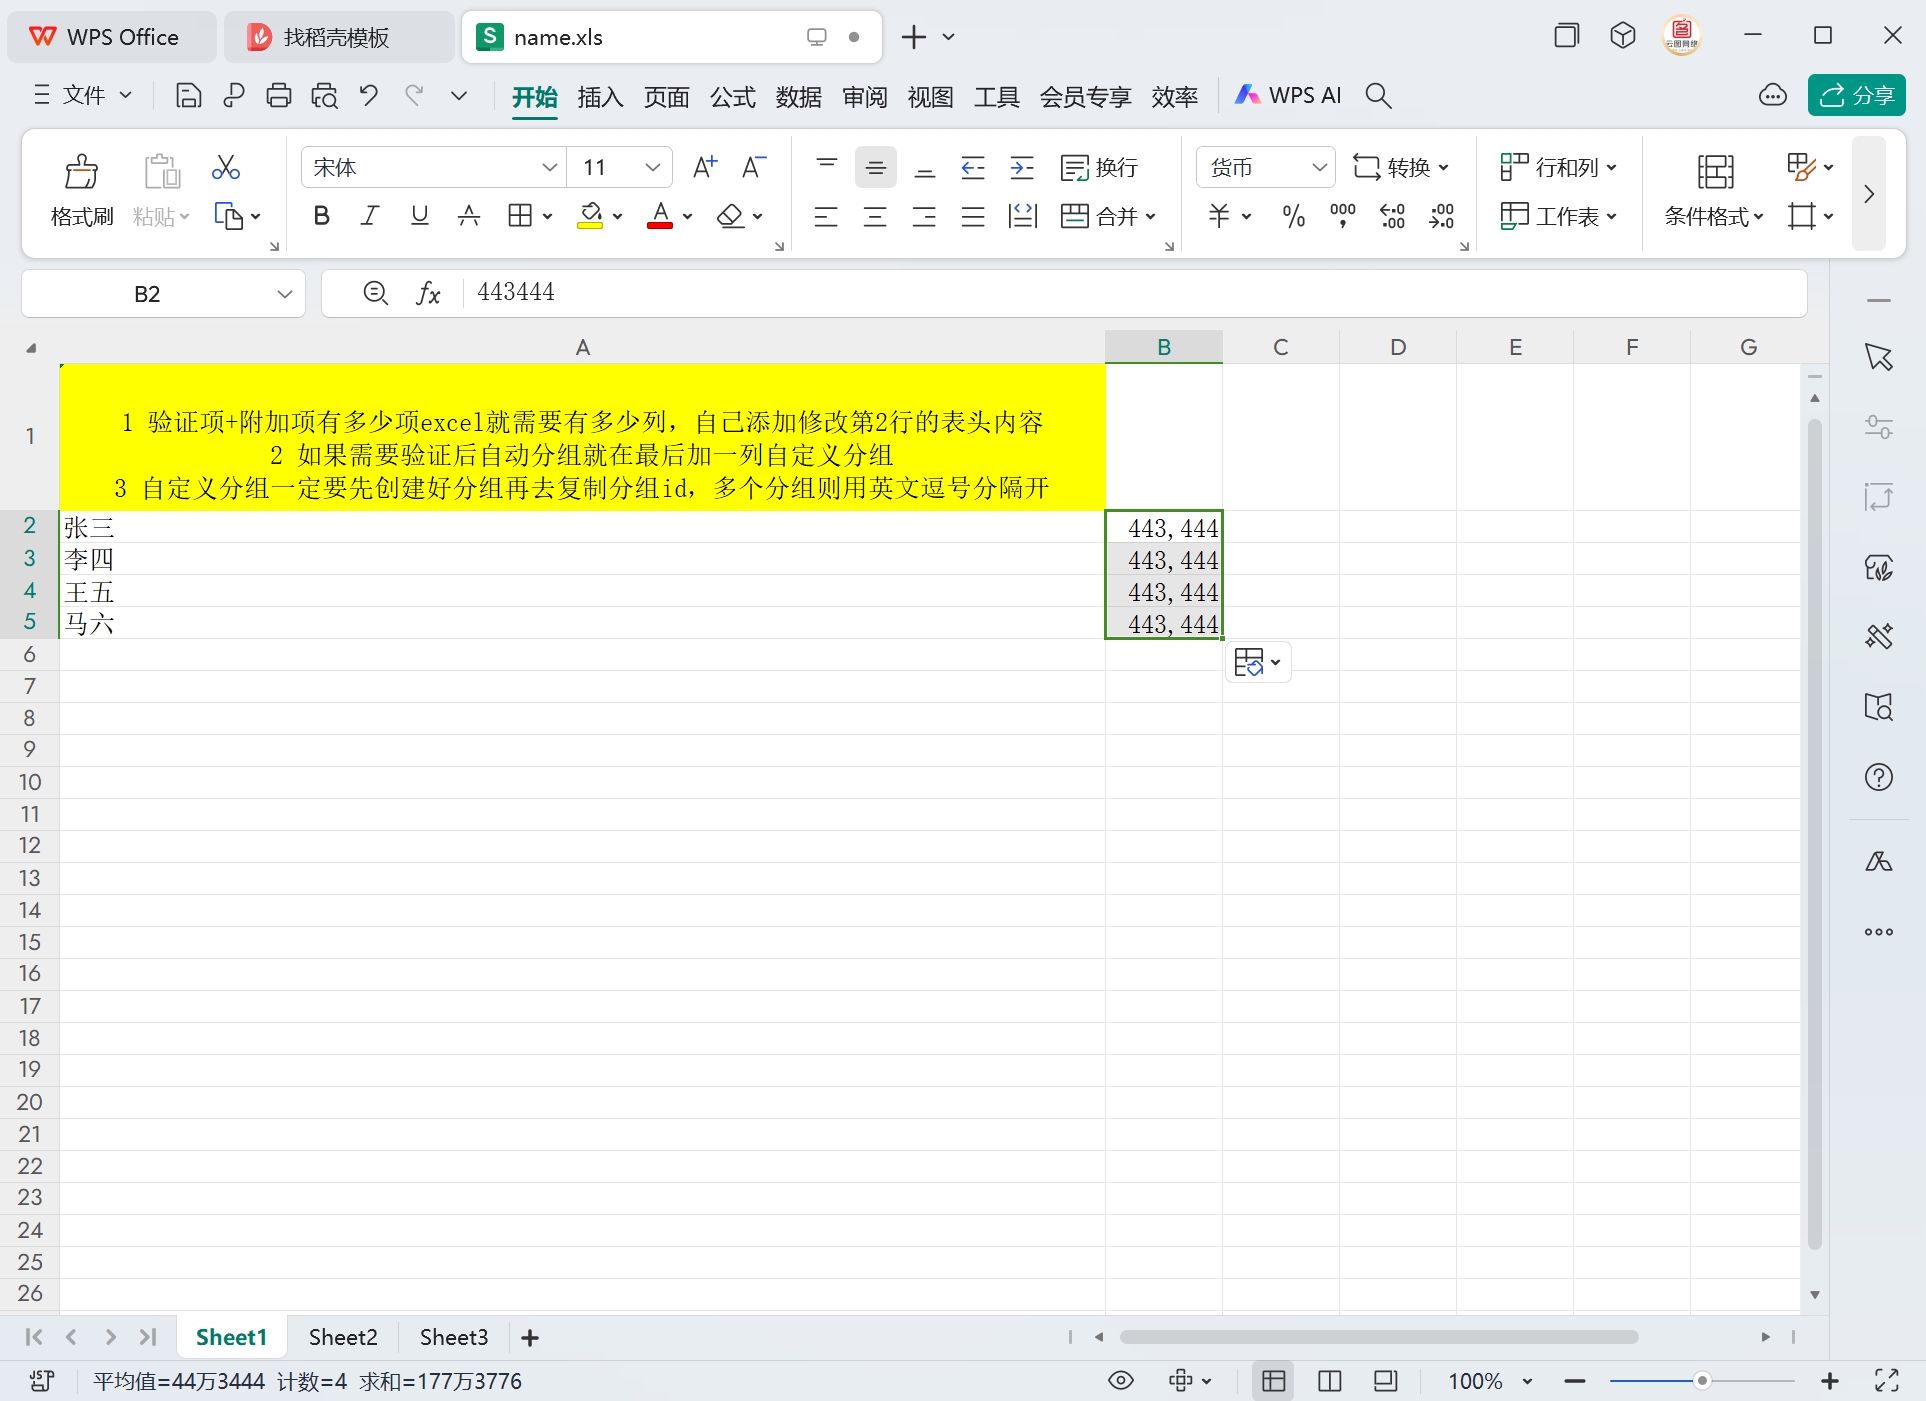
Task: Toggle bold formatting
Action: tap(321, 216)
